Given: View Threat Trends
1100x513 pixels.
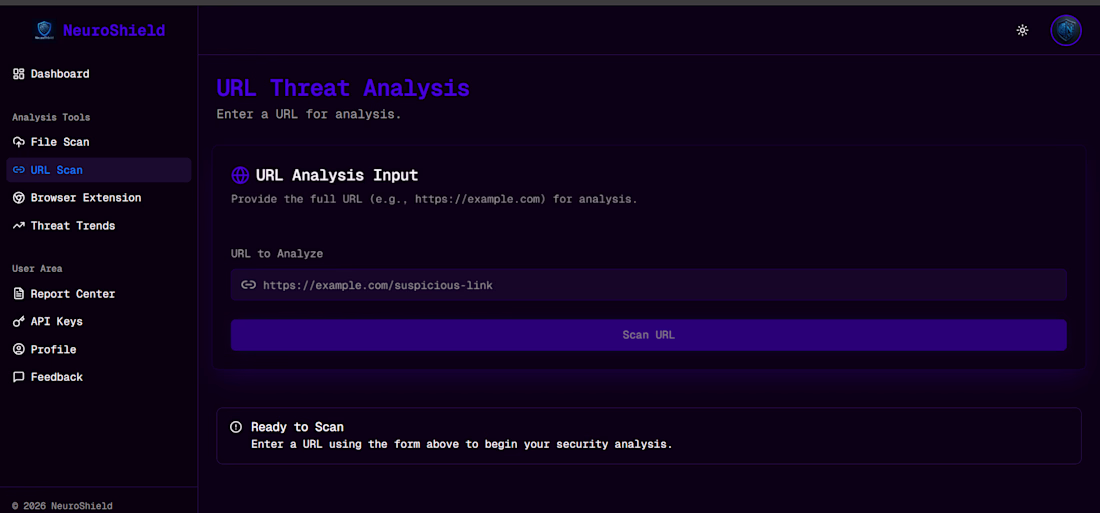Looking at the screenshot, I should 99,226.
